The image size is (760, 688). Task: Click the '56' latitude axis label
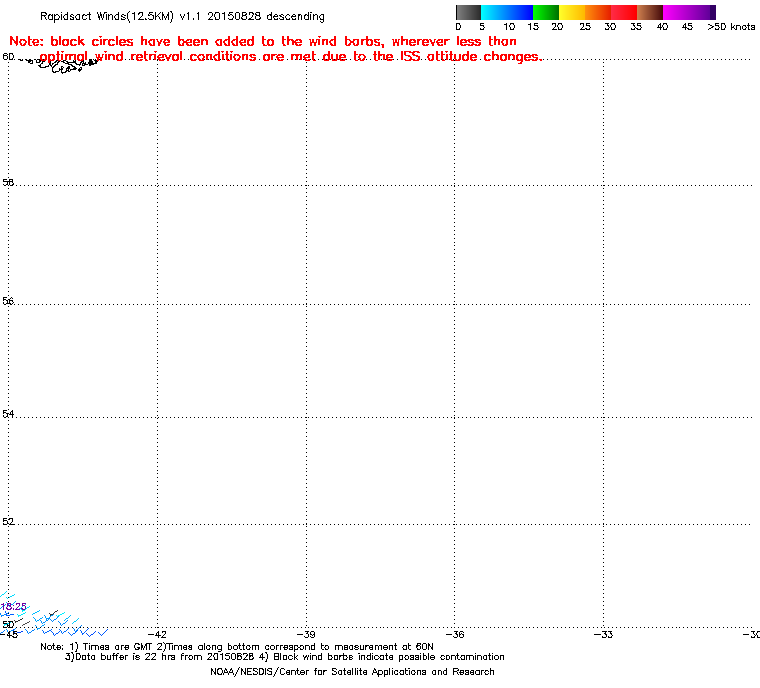8,301
